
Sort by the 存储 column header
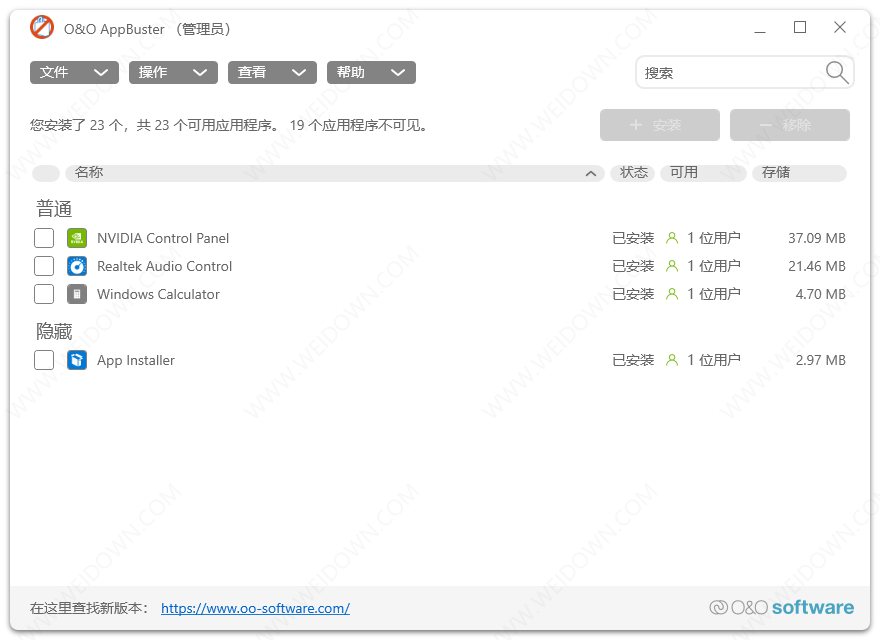[799, 173]
